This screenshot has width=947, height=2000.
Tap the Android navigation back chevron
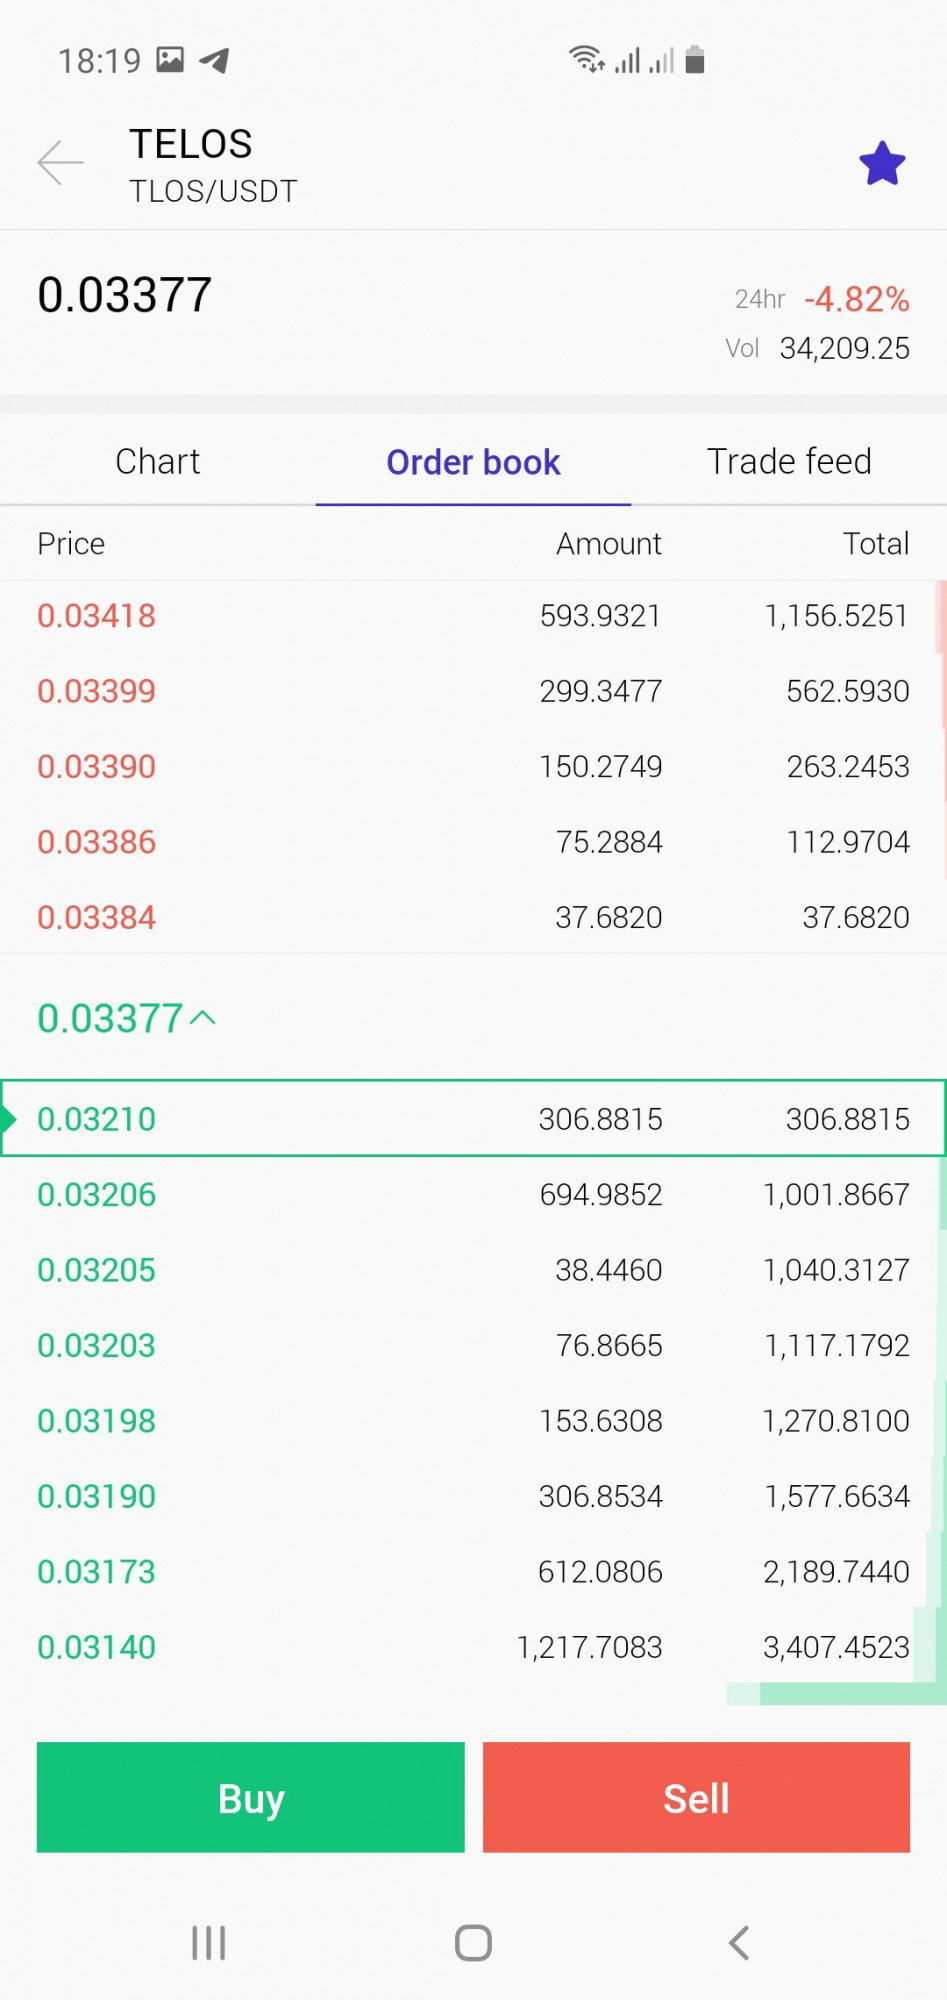point(739,1943)
